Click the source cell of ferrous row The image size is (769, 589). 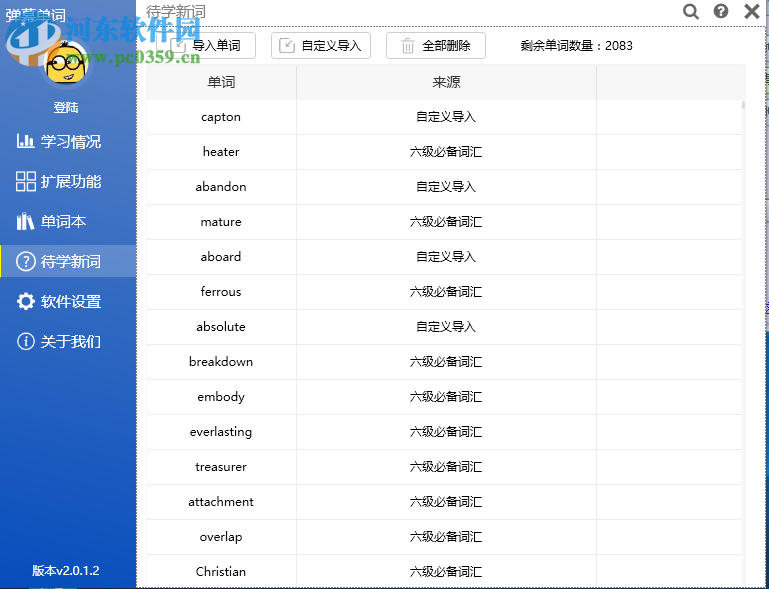click(446, 291)
